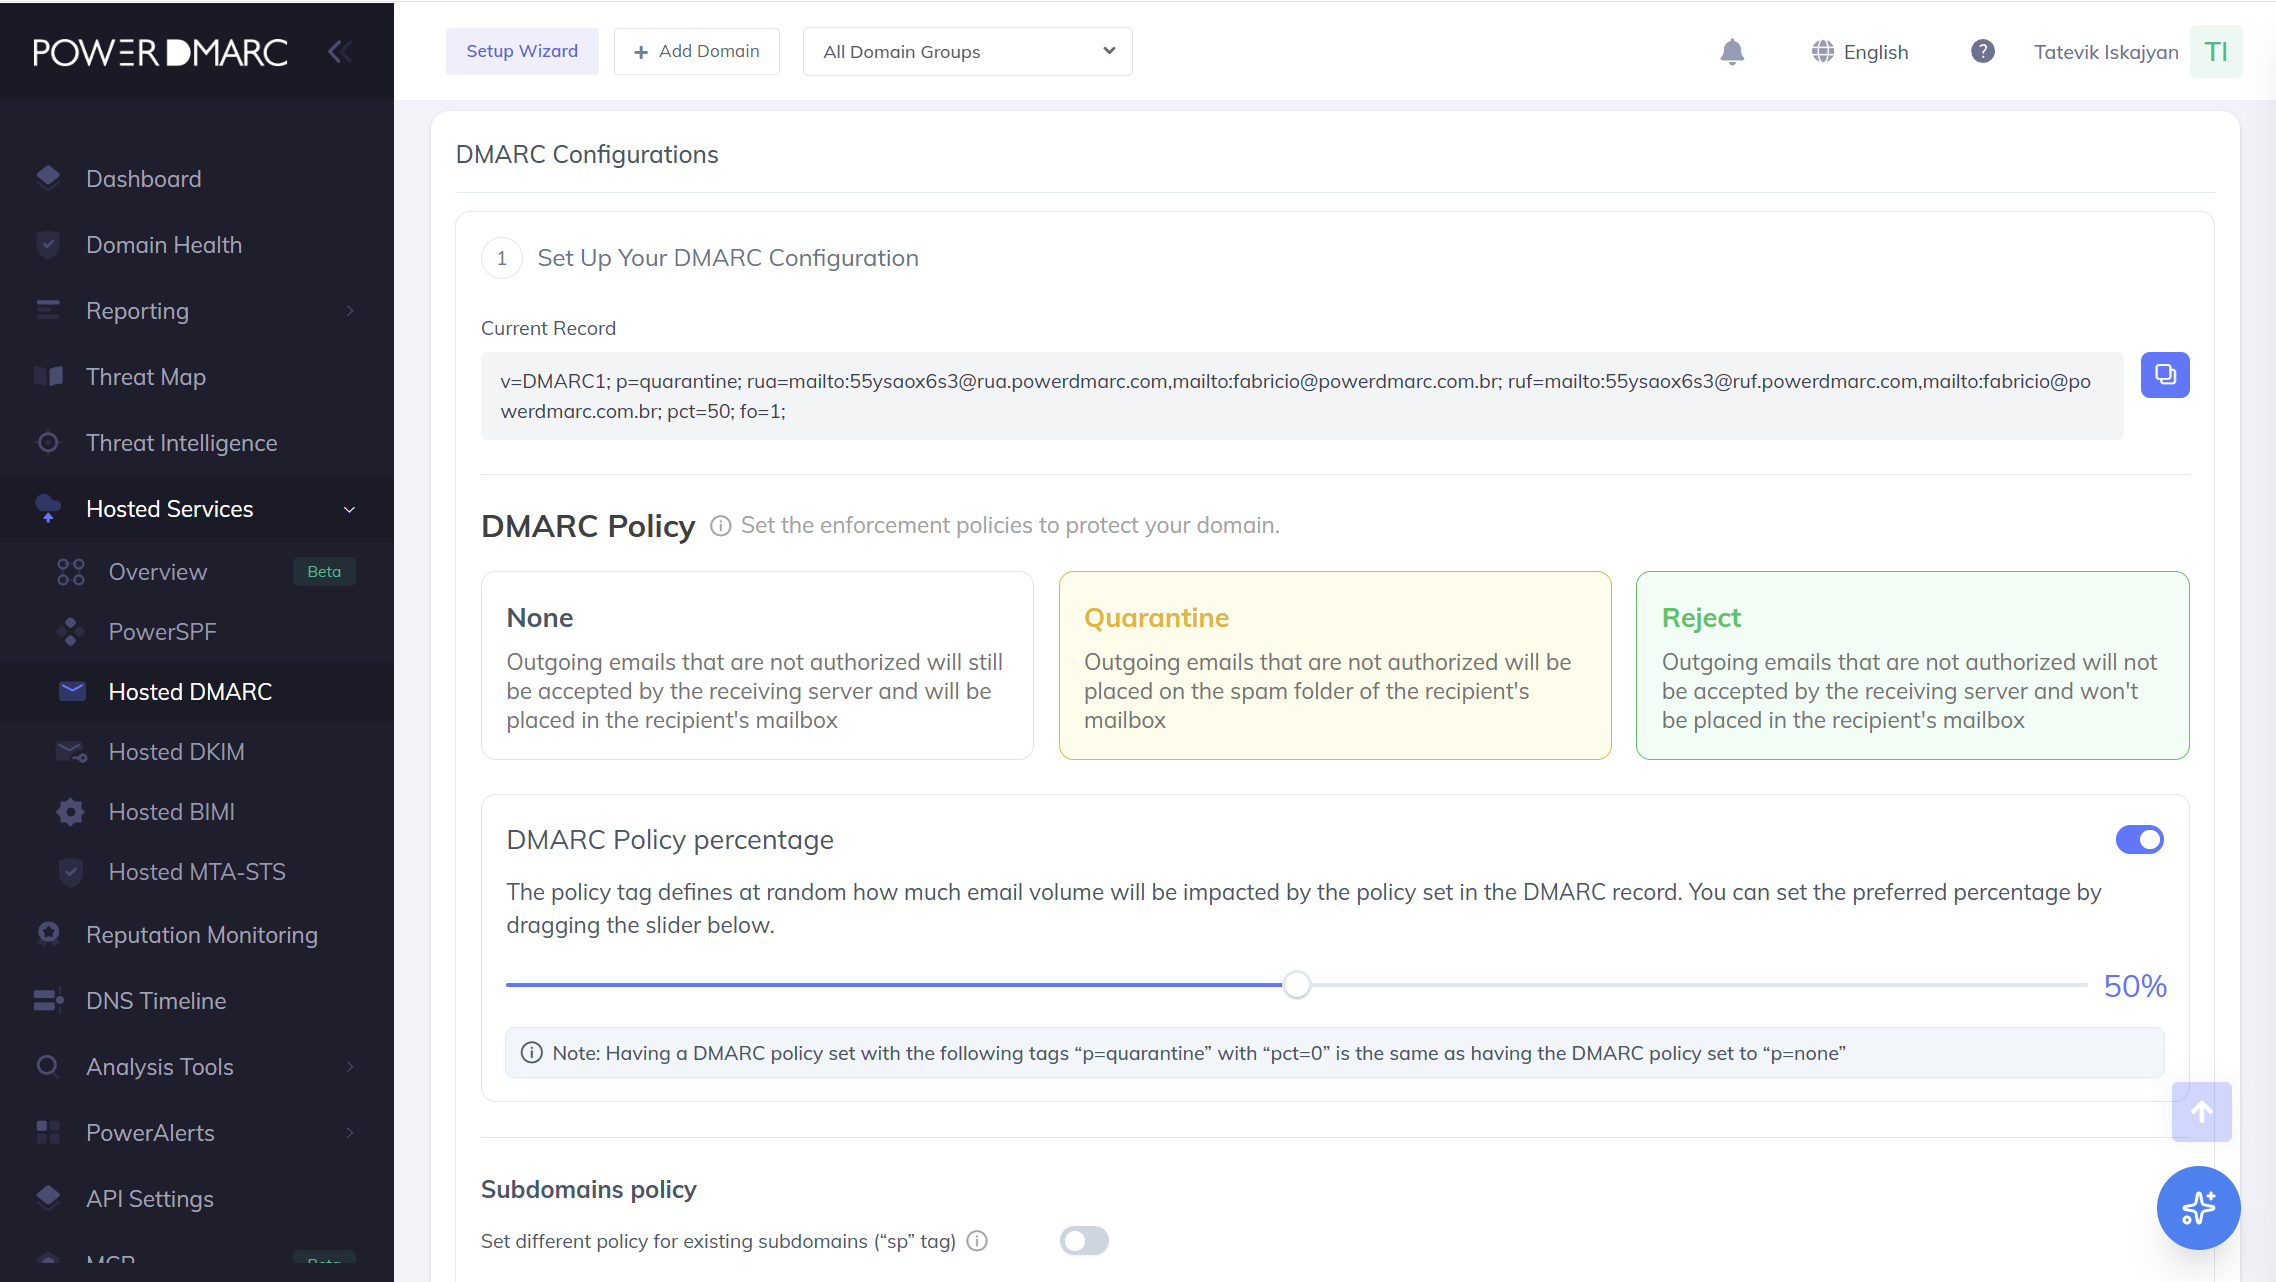Enable the subdomains policy sp tag toggle
Viewport: 2276px width, 1282px height.
(x=1085, y=1241)
